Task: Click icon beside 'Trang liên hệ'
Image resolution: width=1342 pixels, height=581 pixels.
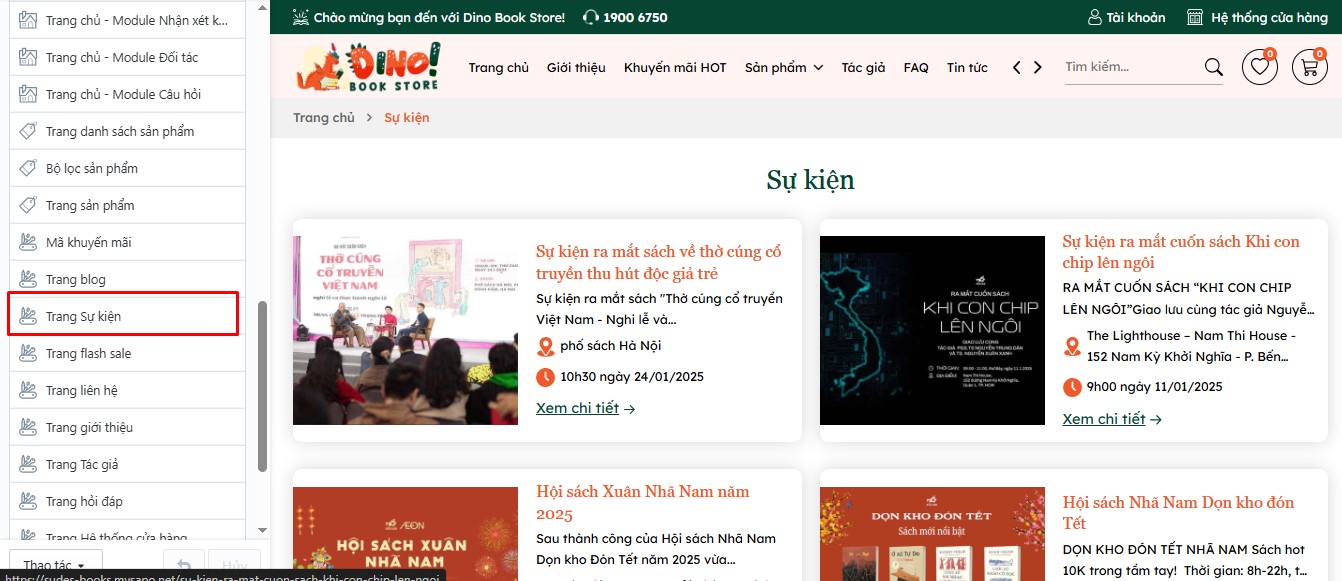Action: pyautogui.click(x=28, y=390)
